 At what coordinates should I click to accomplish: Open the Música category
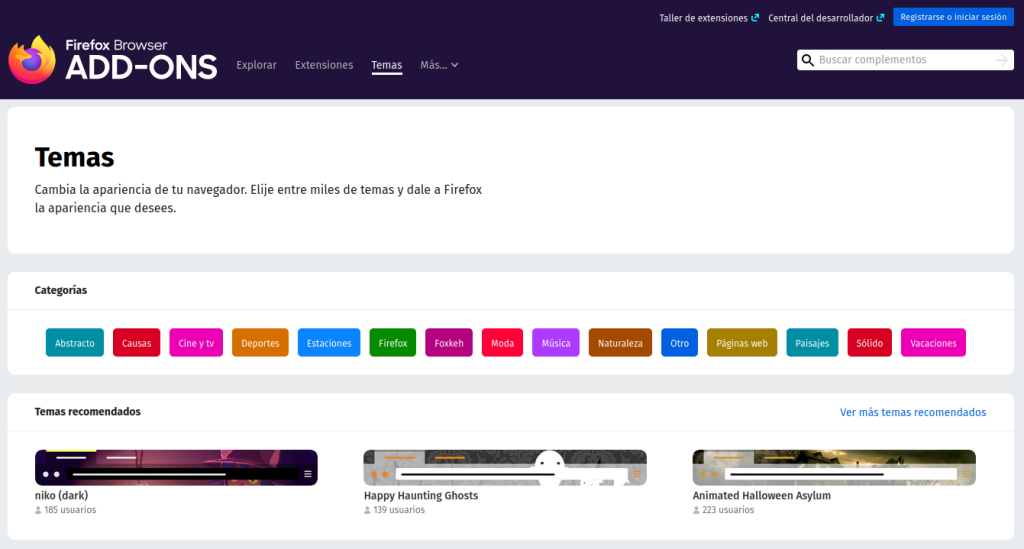coord(556,343)
